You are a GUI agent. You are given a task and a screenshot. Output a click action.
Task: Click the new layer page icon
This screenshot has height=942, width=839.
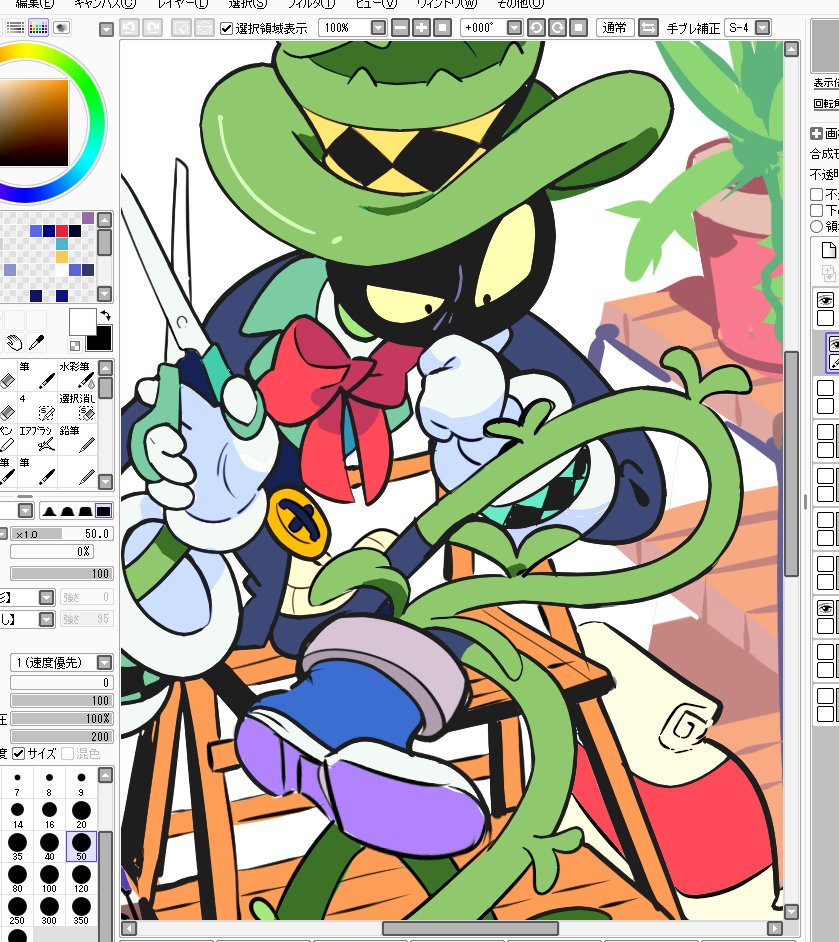tap(828, 250)
